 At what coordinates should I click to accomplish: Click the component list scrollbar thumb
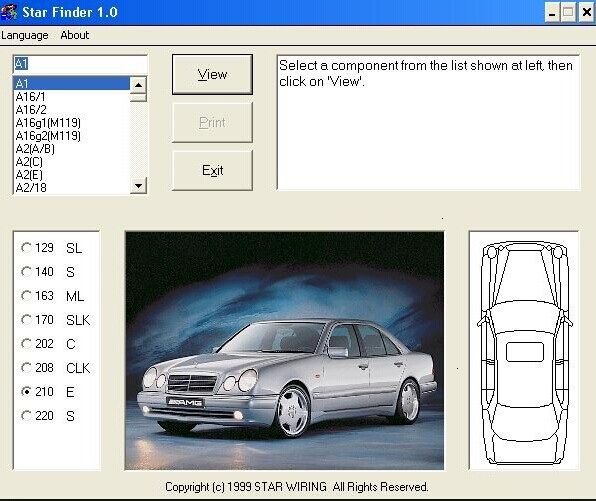(x=138, y=97)
